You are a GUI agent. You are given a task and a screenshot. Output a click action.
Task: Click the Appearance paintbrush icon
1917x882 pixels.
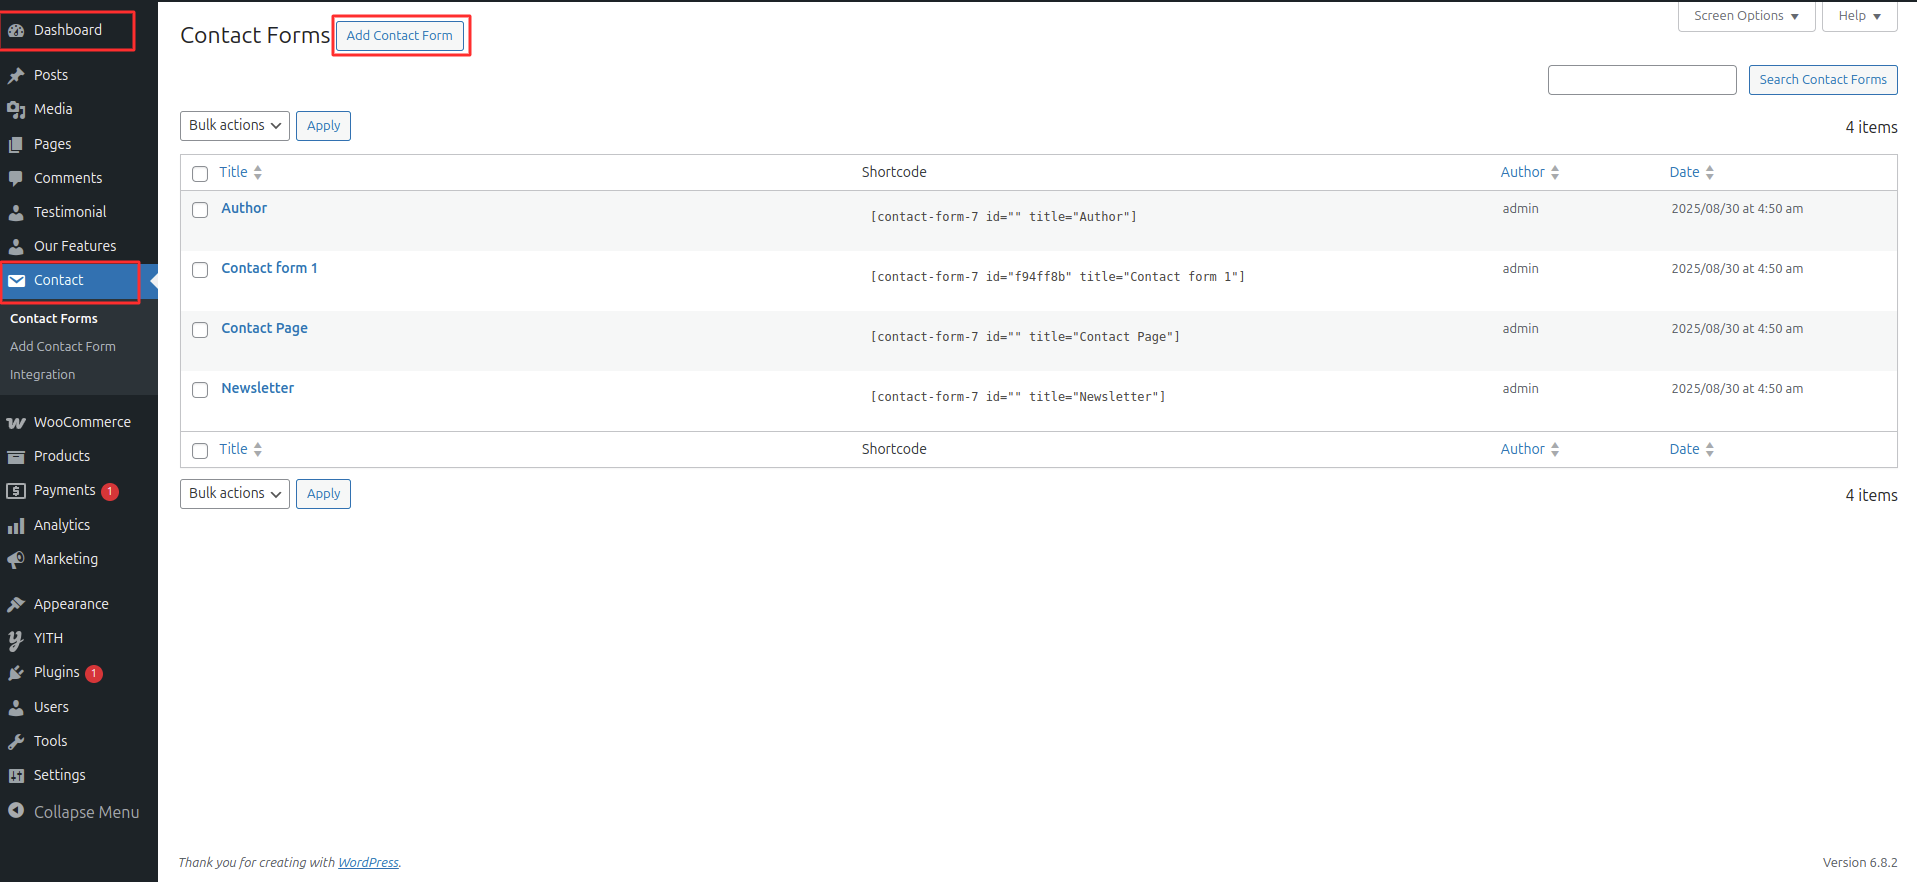tap(16, 604)
